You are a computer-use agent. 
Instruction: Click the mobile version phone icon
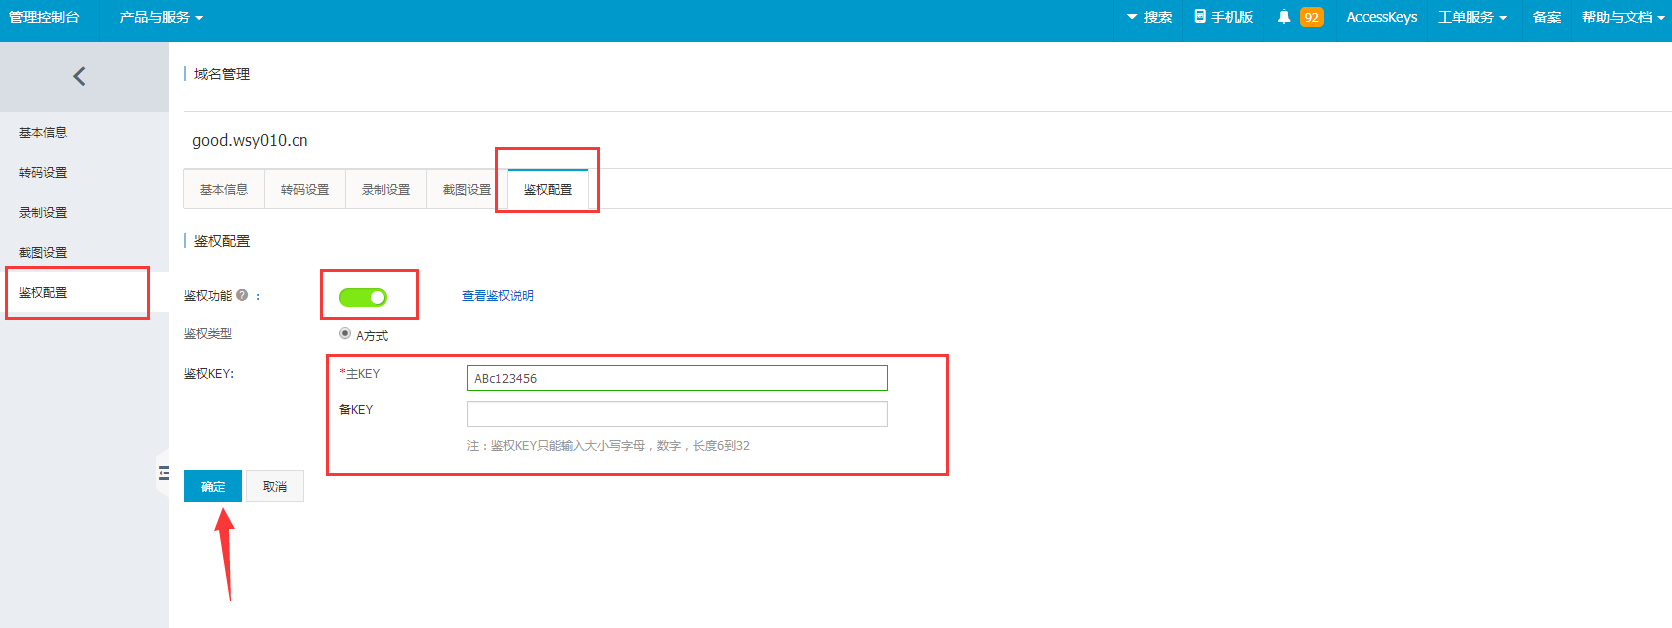coord(1200,17)
